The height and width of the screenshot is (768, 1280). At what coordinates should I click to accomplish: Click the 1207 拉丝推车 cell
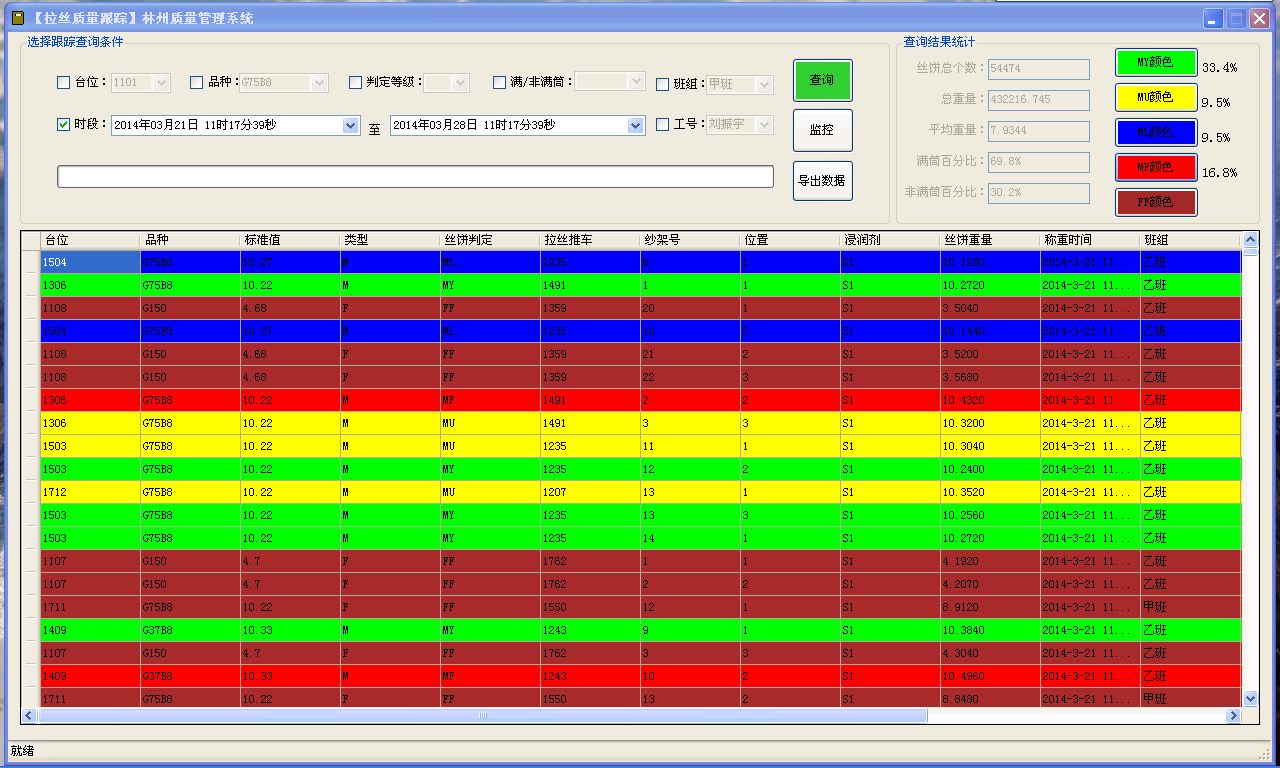click(590, 492)
